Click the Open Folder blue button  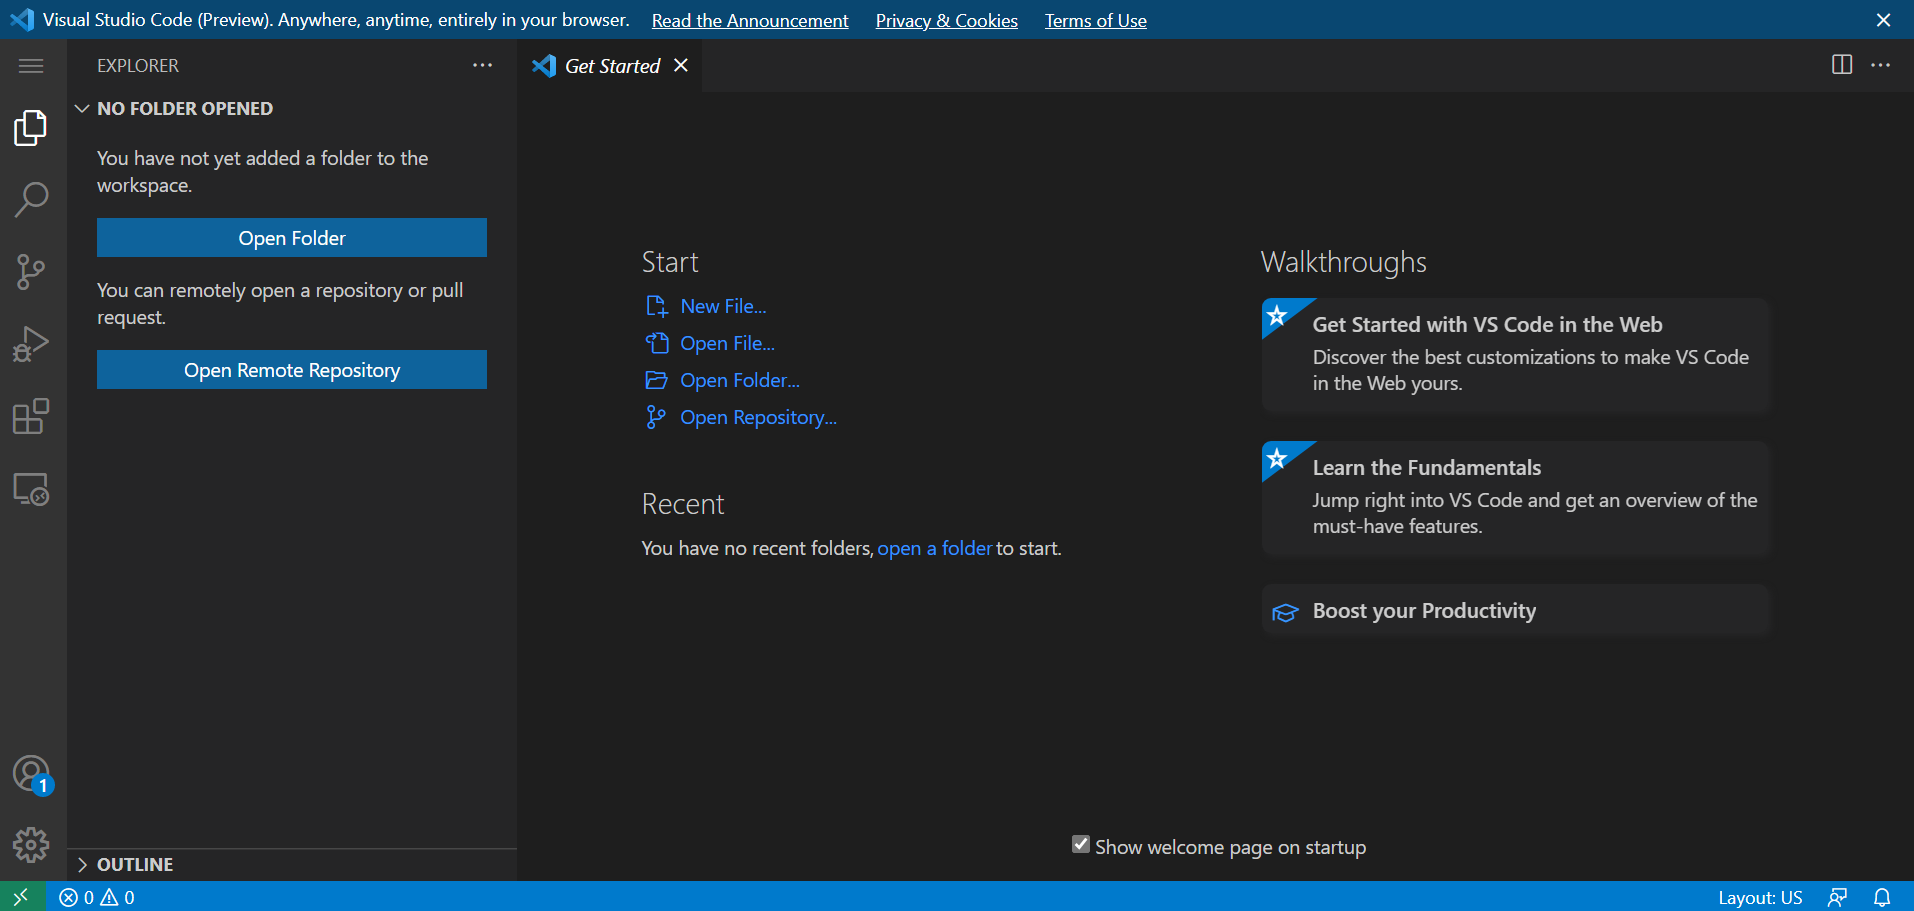(x=292, y=238)
